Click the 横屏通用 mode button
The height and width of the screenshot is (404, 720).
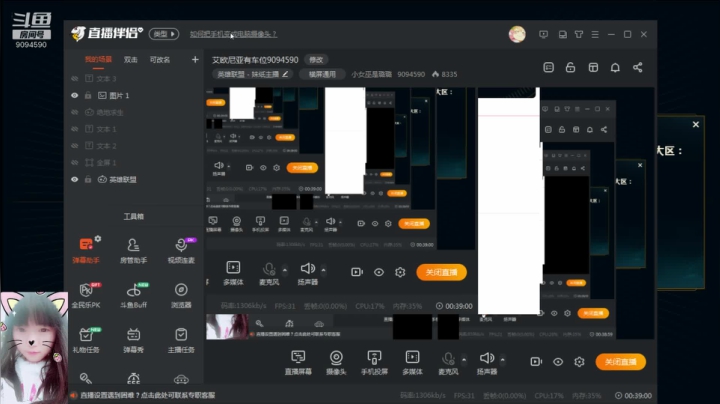coord(322,74)
